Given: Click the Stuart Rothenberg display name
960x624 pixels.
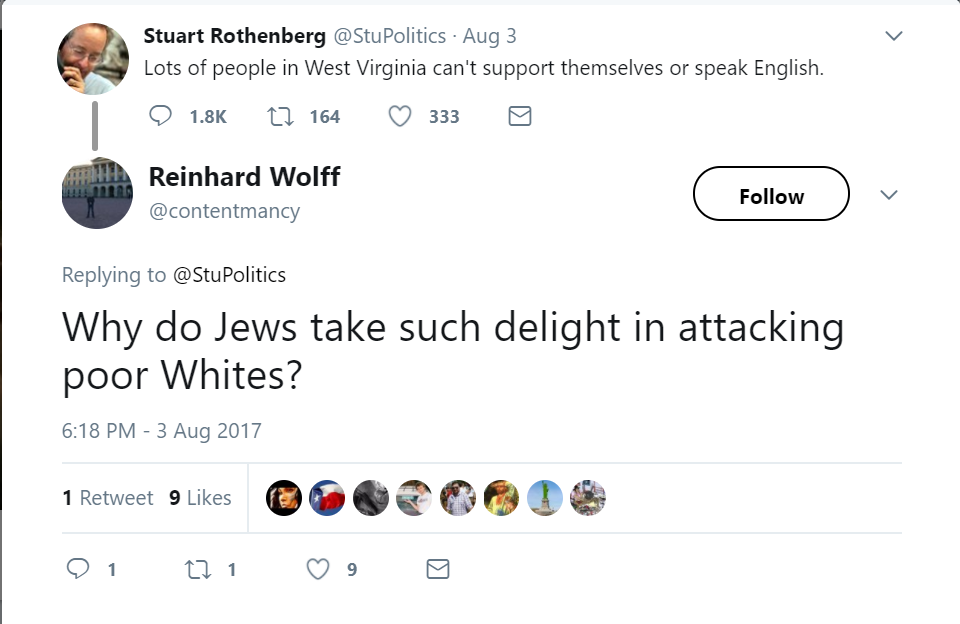Looking at the screenshot, I should (235, 36).
